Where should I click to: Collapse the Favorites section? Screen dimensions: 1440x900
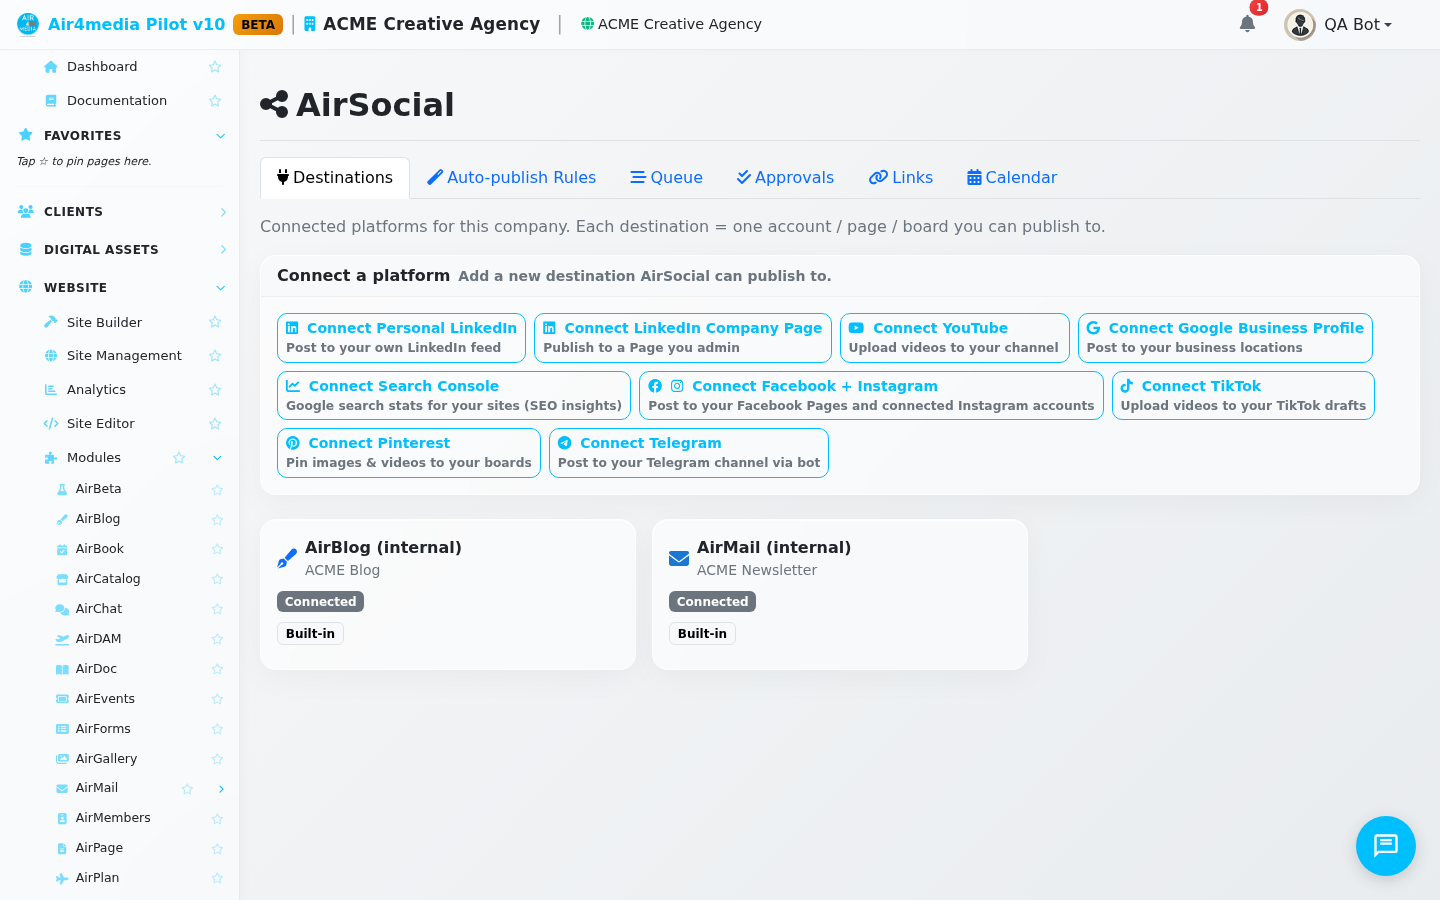pos(221,136)
